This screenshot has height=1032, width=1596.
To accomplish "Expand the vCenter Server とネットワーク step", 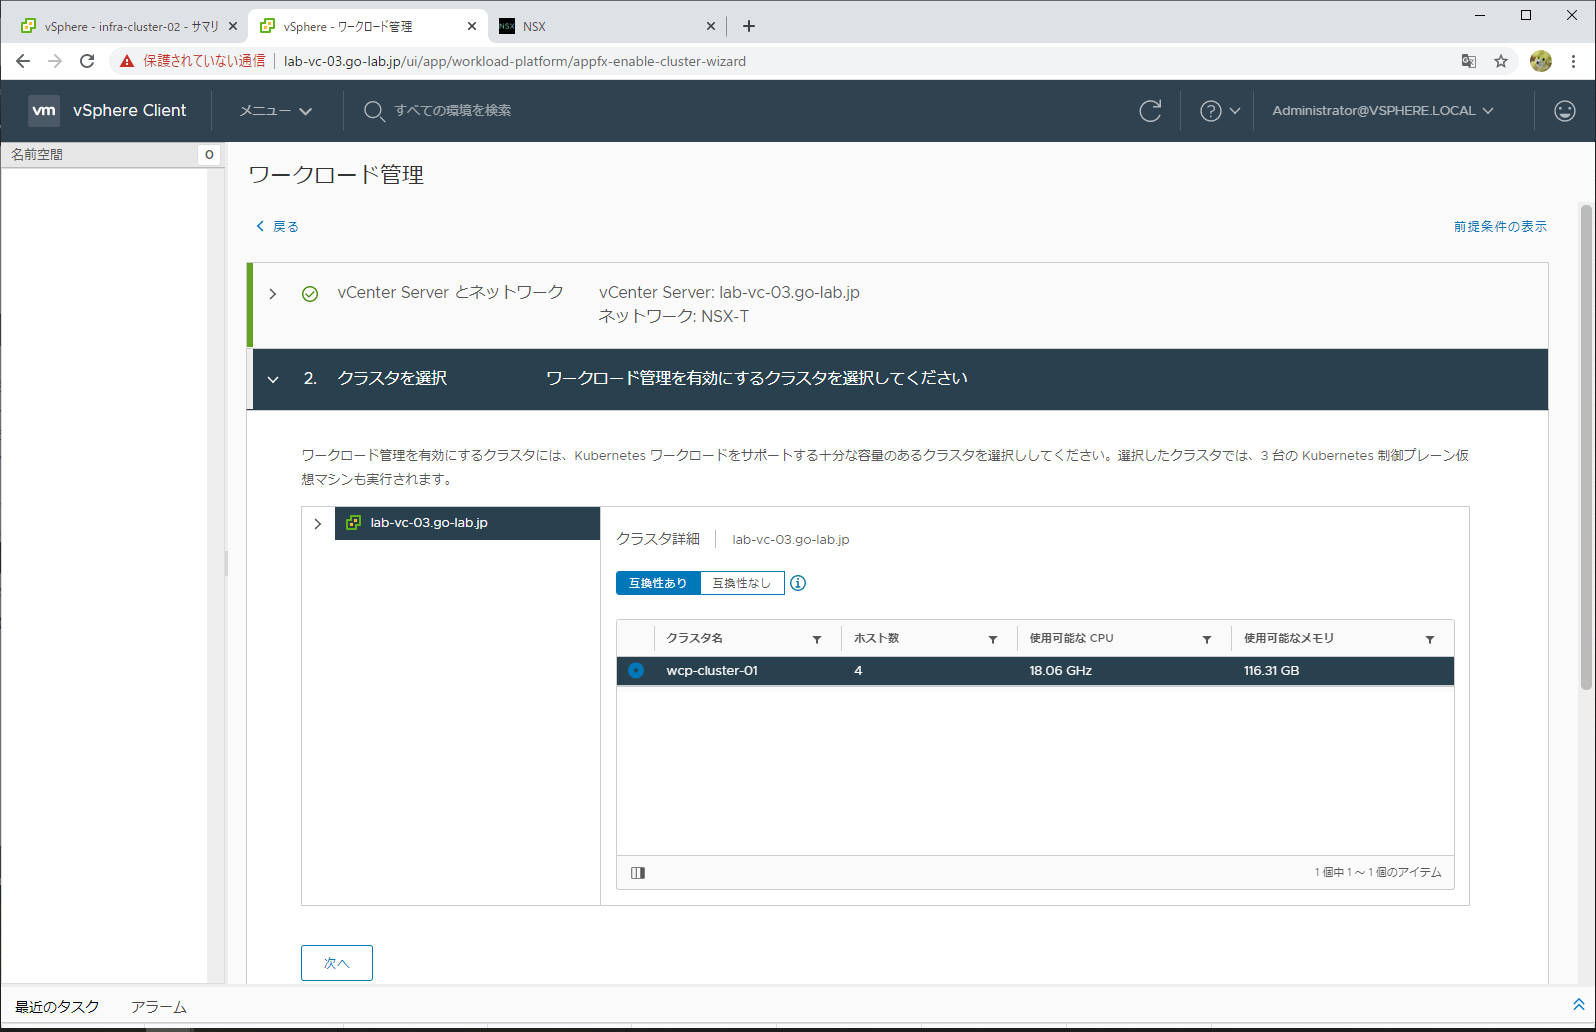I will click(273, 294).
